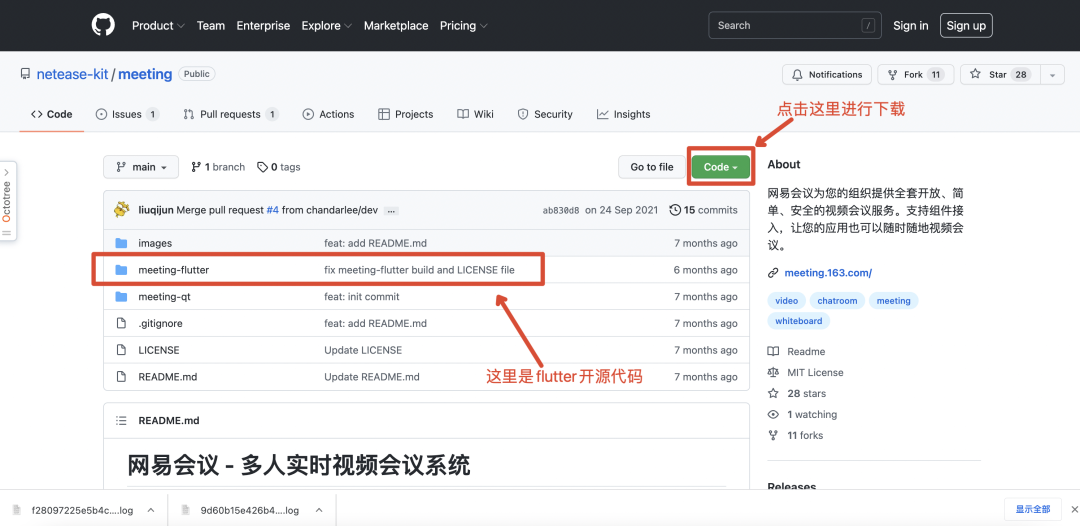Open the Marketplace link
This screenshot has height=526, width=1080.
click(396, 25)
